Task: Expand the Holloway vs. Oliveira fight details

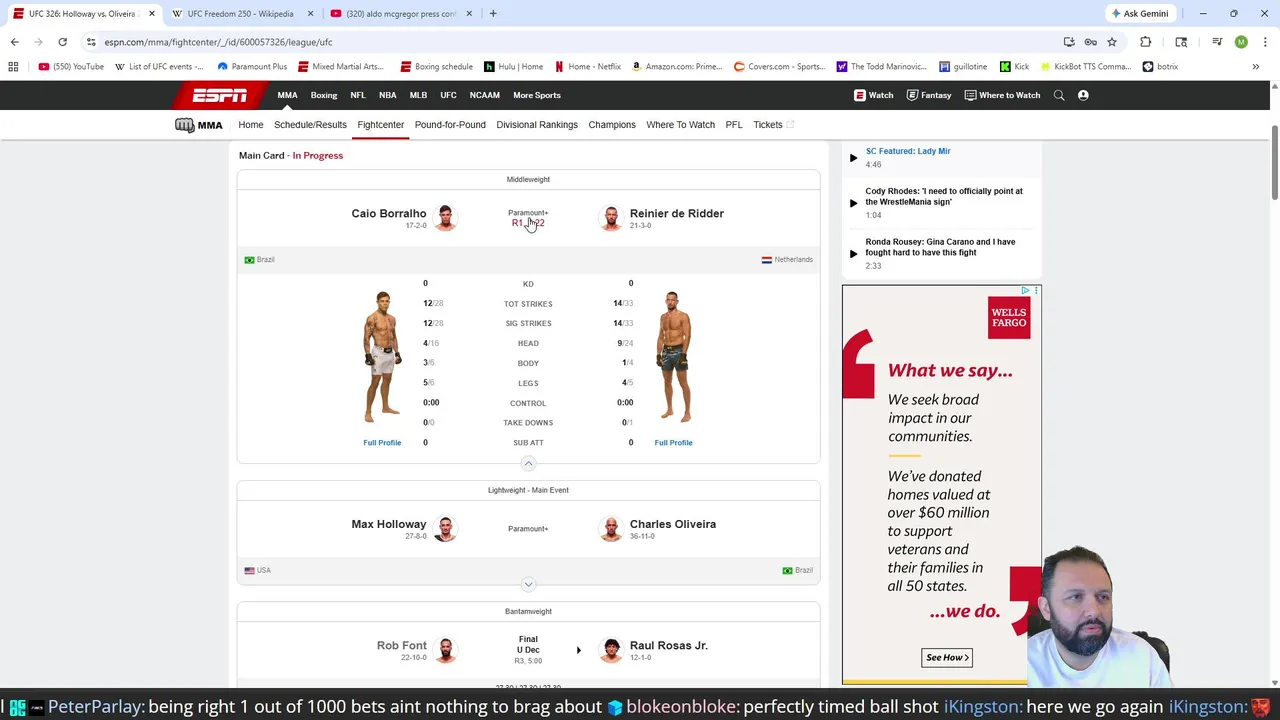Action: pos(528,584)
